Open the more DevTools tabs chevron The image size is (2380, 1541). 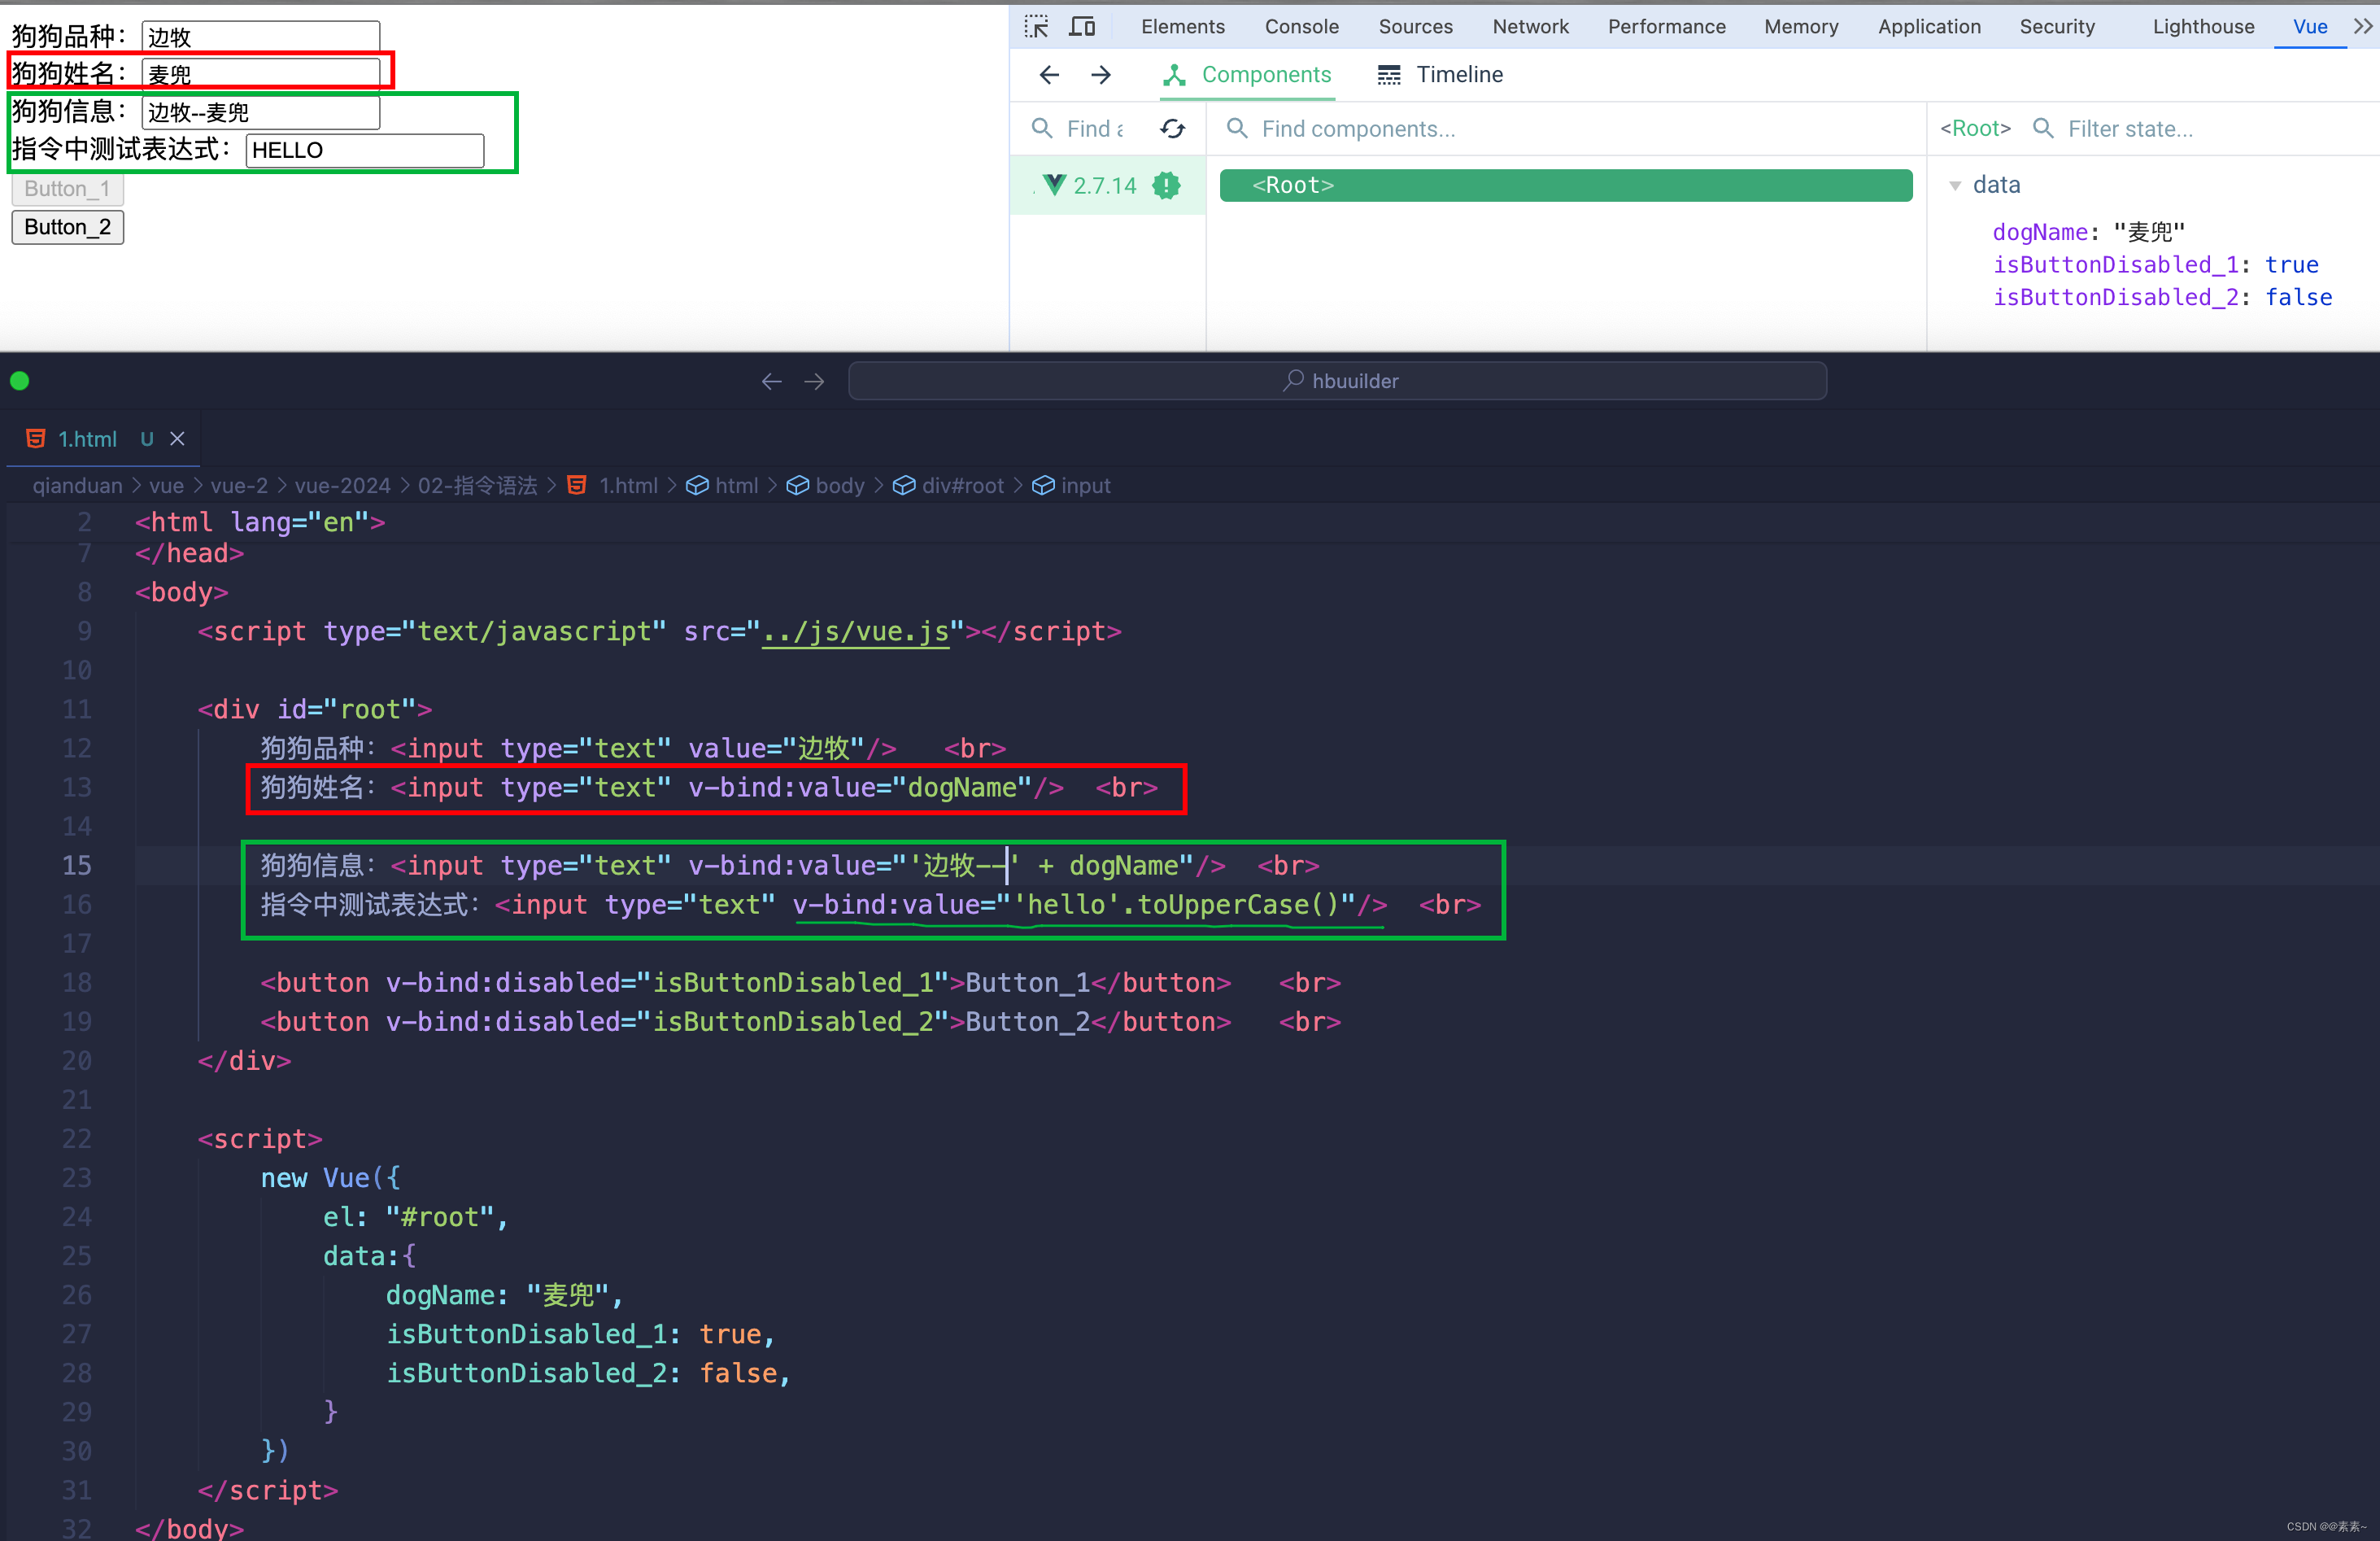pos(2362,27)
